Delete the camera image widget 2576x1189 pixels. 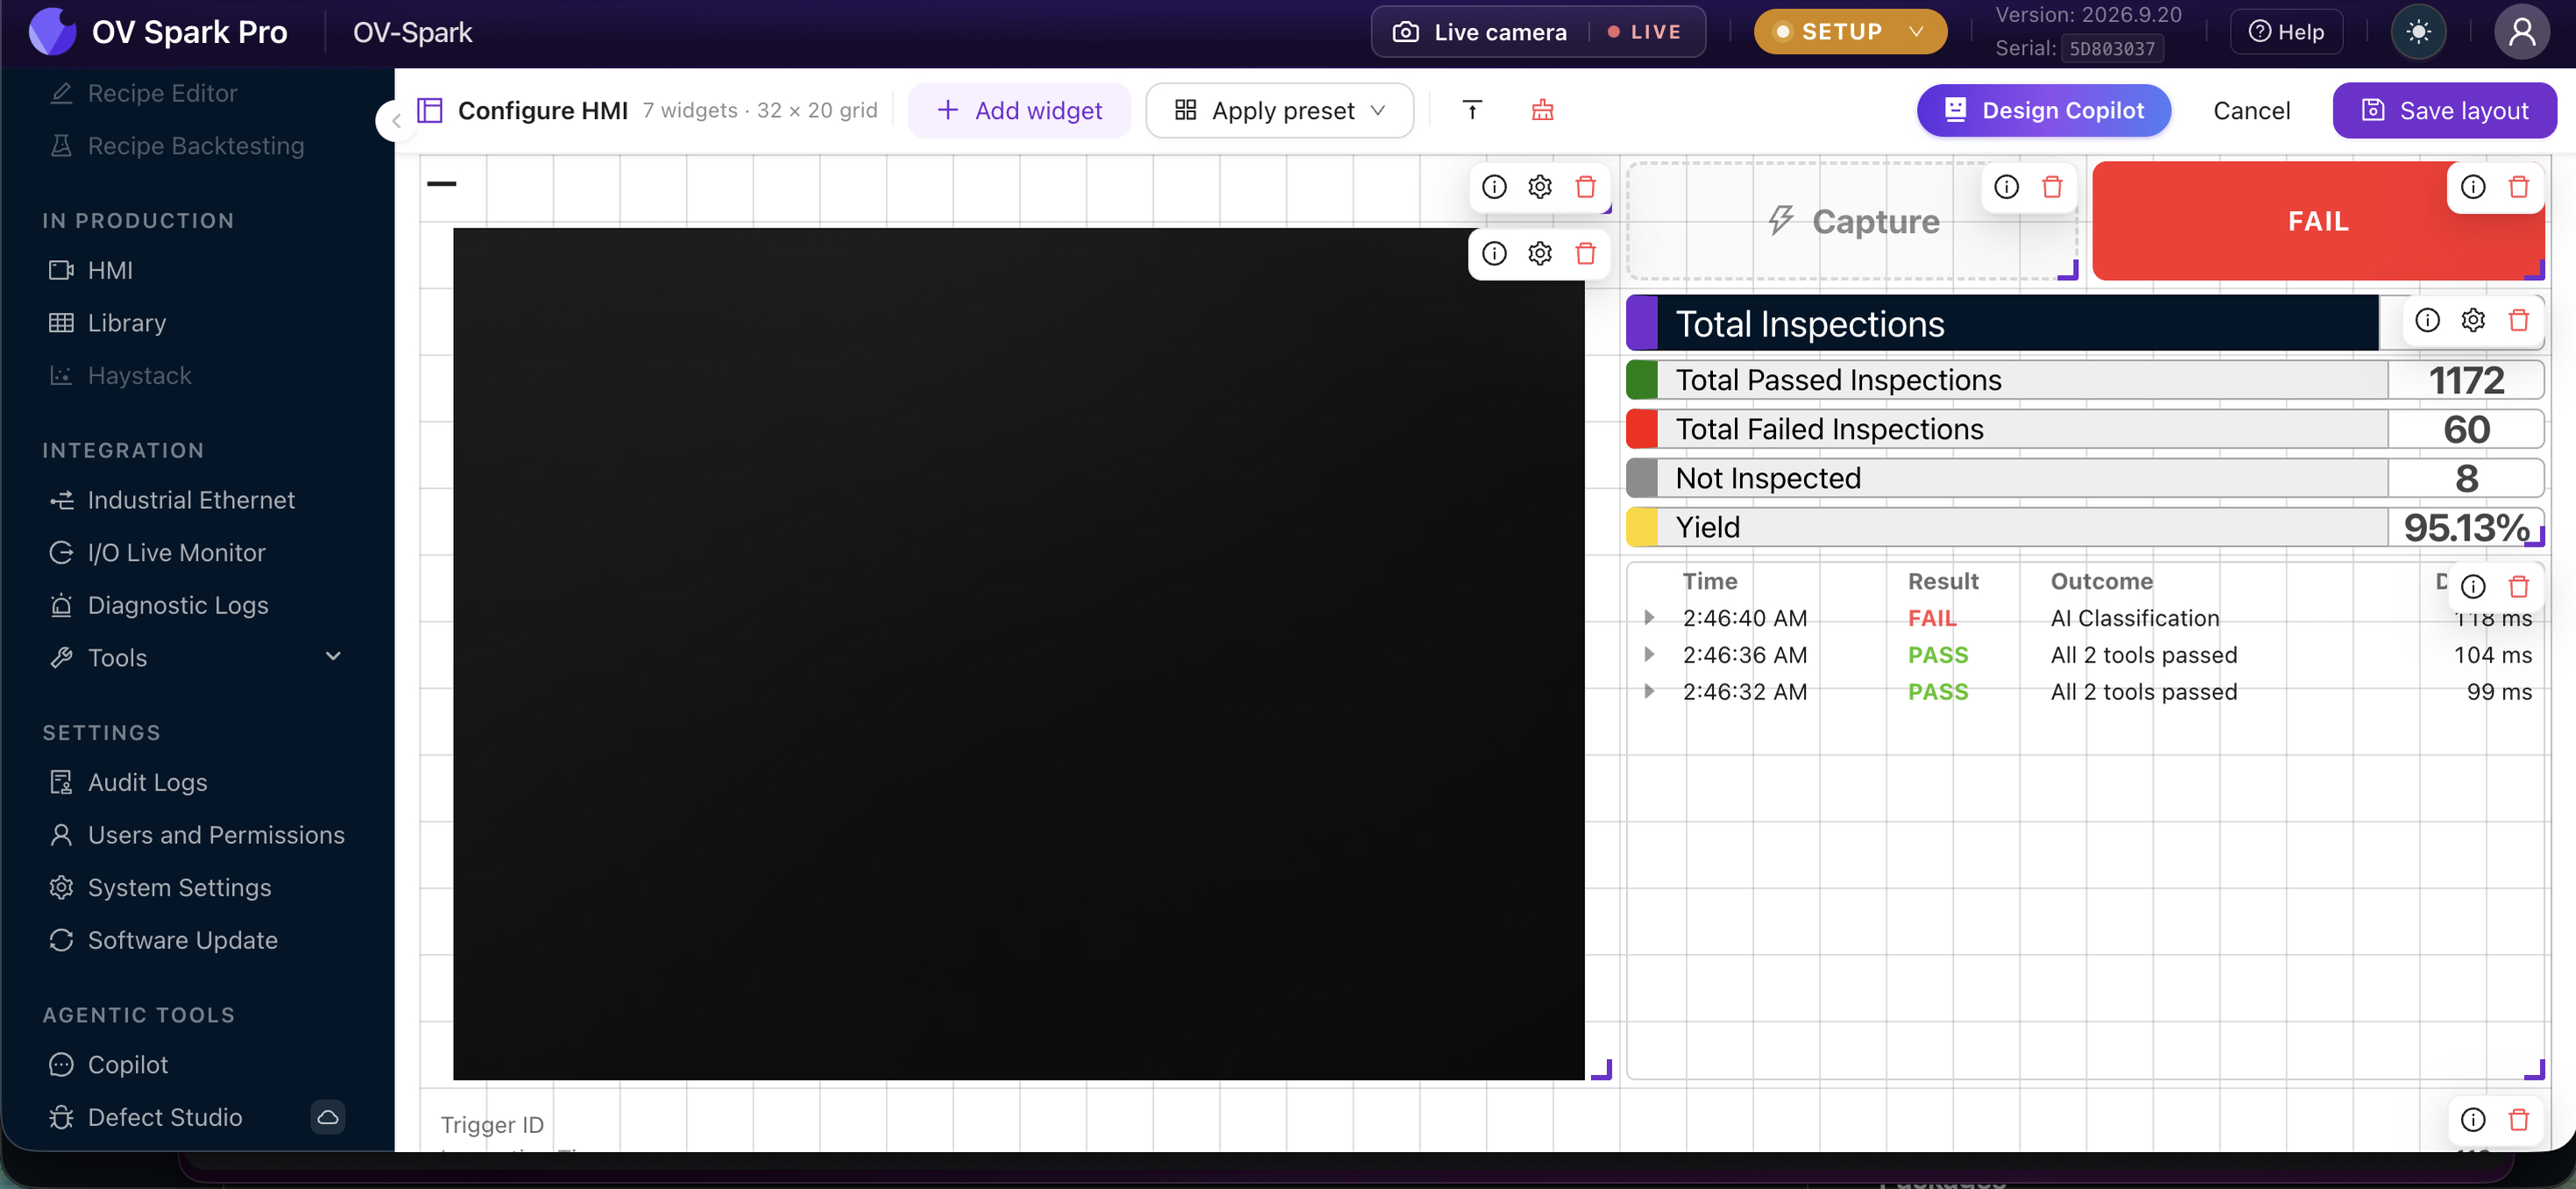tap(1585, 253)
